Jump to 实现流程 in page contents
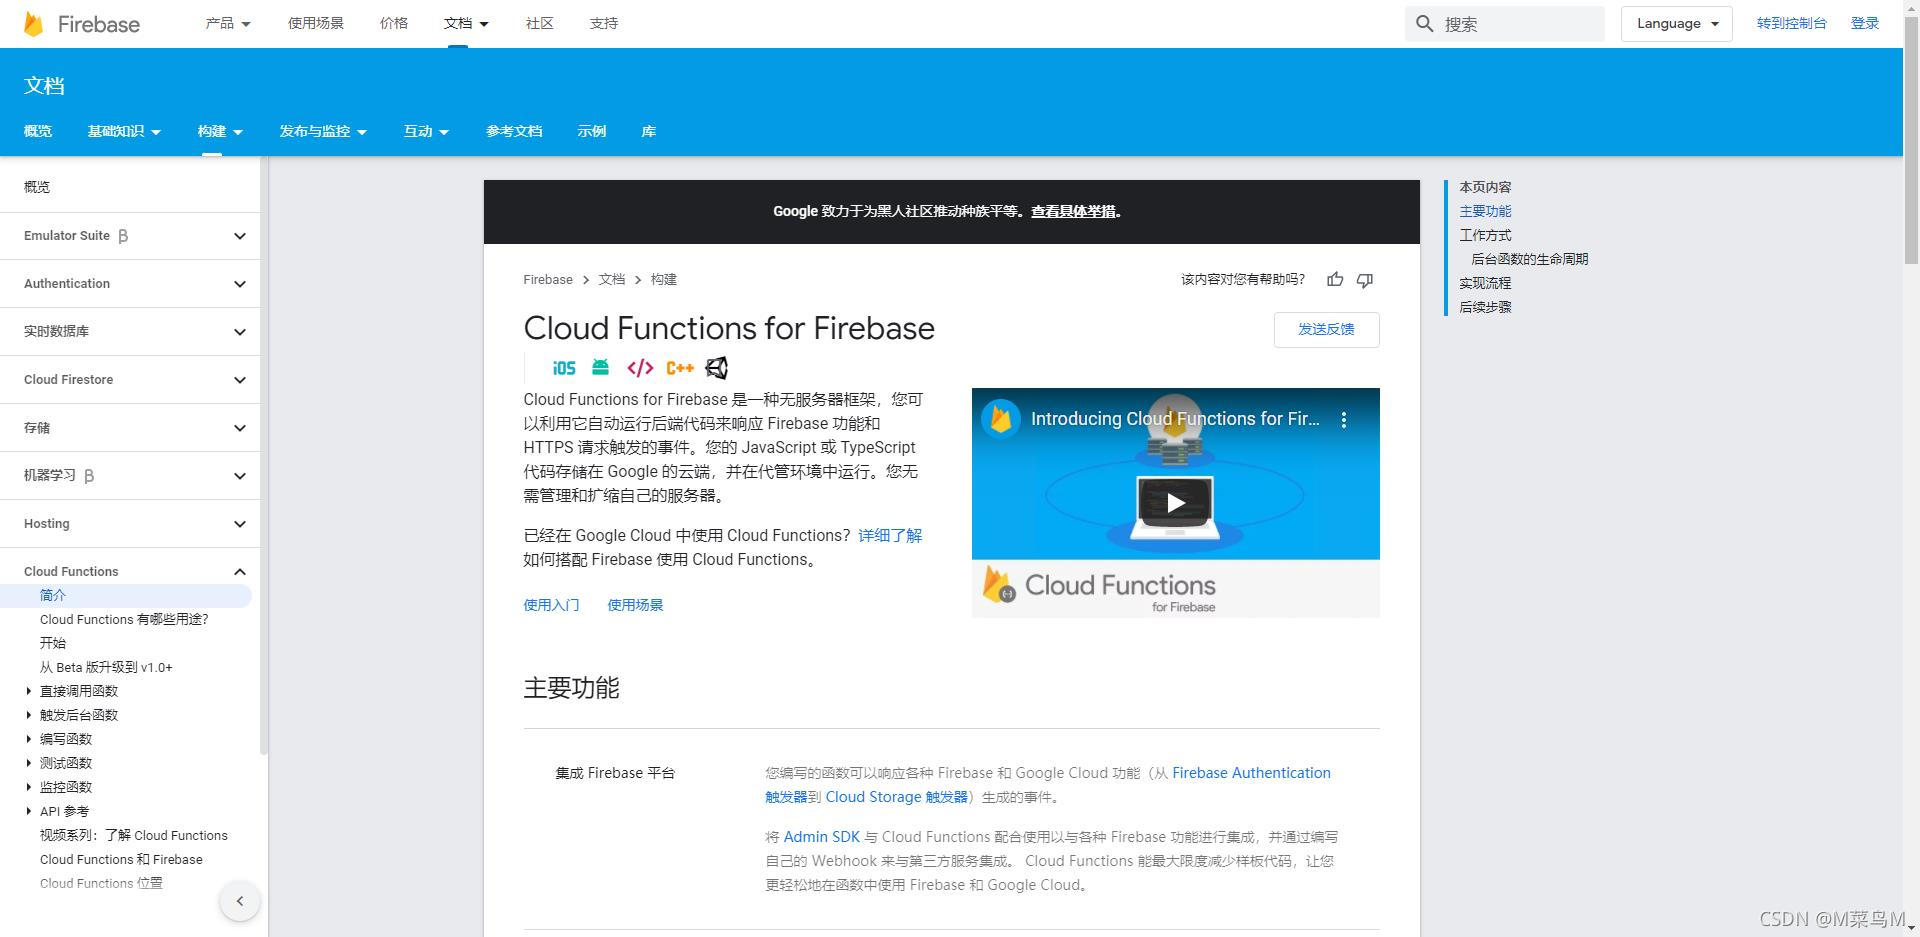1920x937 pixels. (x=1485, y=284)
